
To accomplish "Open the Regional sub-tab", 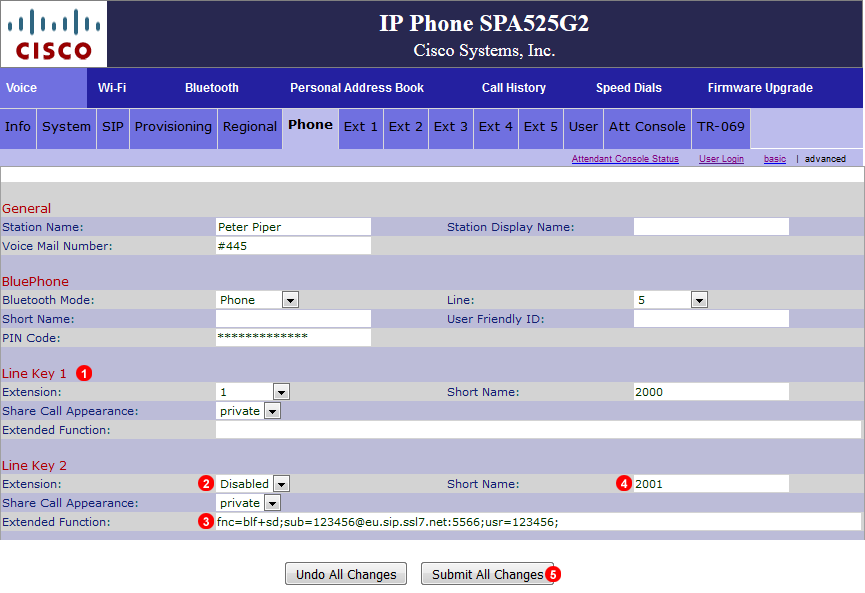I will point(250,129).
